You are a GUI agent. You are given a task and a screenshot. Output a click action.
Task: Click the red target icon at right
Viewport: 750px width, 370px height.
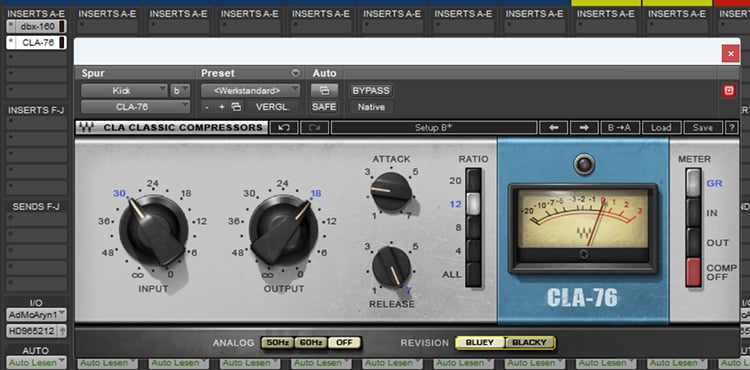pyautogui.click(x=728, y=91)
